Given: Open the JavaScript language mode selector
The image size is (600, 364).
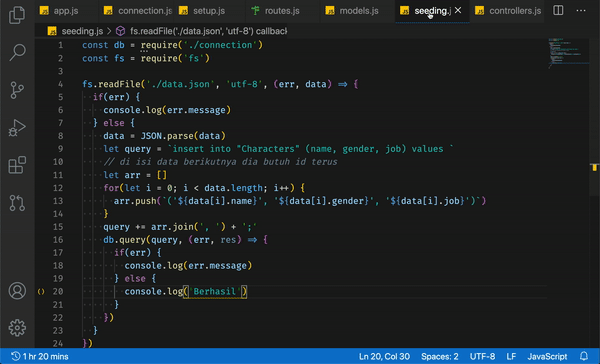Looking at the screenshot, I should (547, 356).
